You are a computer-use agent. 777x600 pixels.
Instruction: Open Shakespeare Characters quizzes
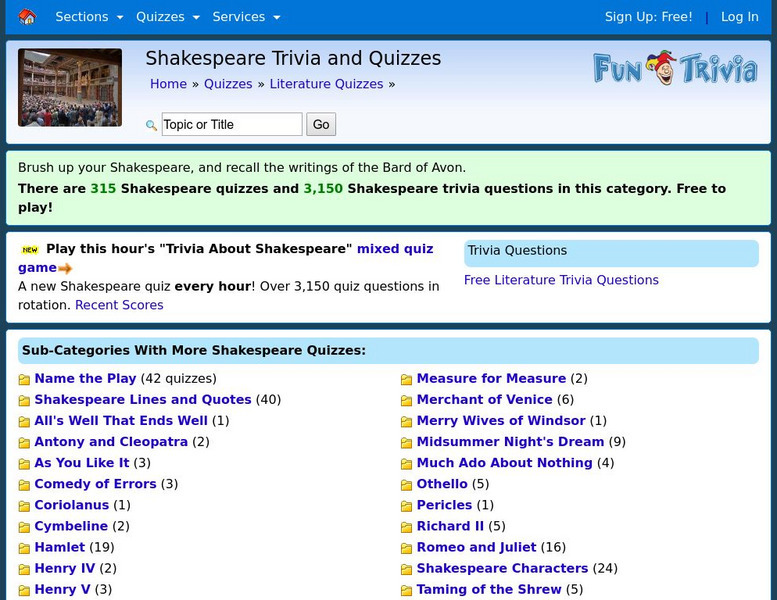pos(502,568)
